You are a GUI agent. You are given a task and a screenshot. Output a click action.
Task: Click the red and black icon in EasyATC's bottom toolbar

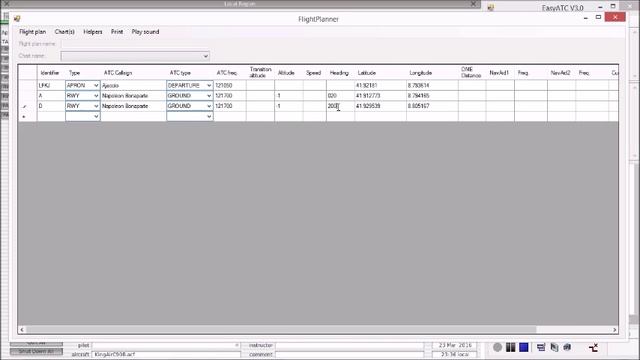coord(593,347)
